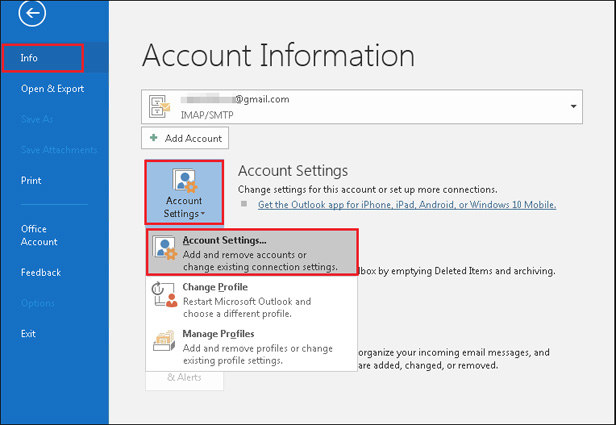Open the Get the Outlook app link
The image size is (616, 425).
coord(407,205)
